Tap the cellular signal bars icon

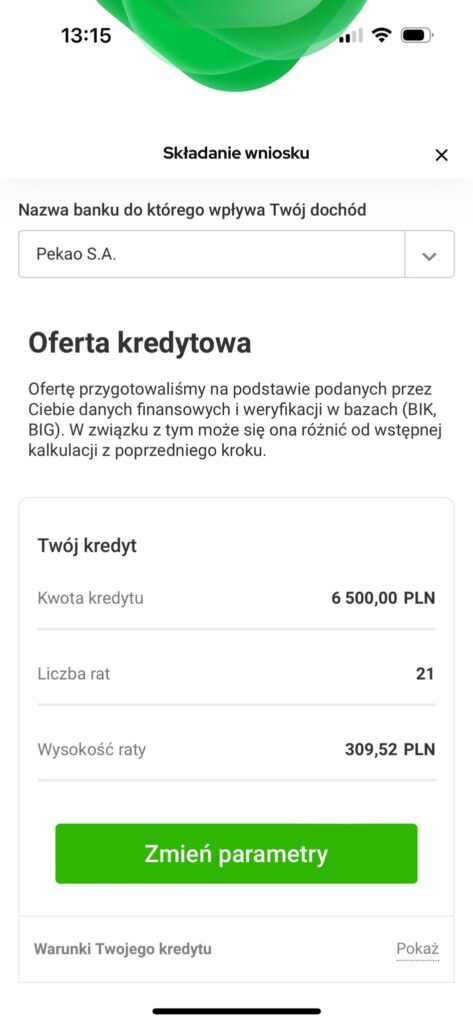point(350,36)
